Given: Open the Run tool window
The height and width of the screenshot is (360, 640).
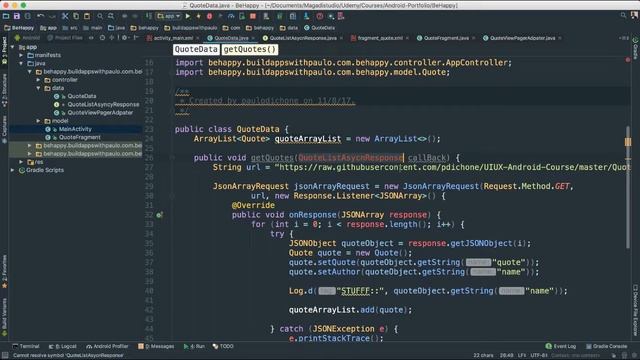Looking at the screenshot, I should tap(194, 346).
